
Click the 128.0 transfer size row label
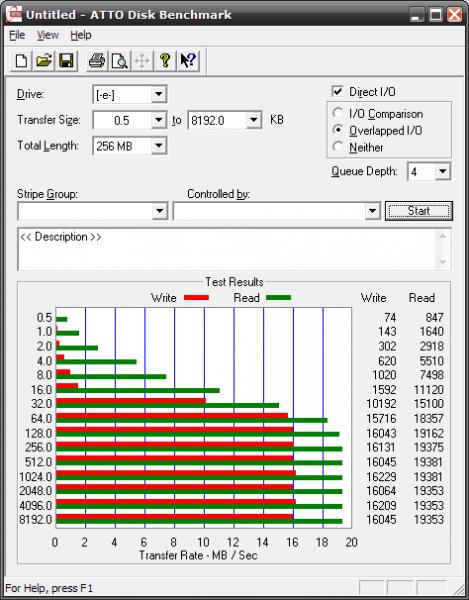click(x=38, y=434)
